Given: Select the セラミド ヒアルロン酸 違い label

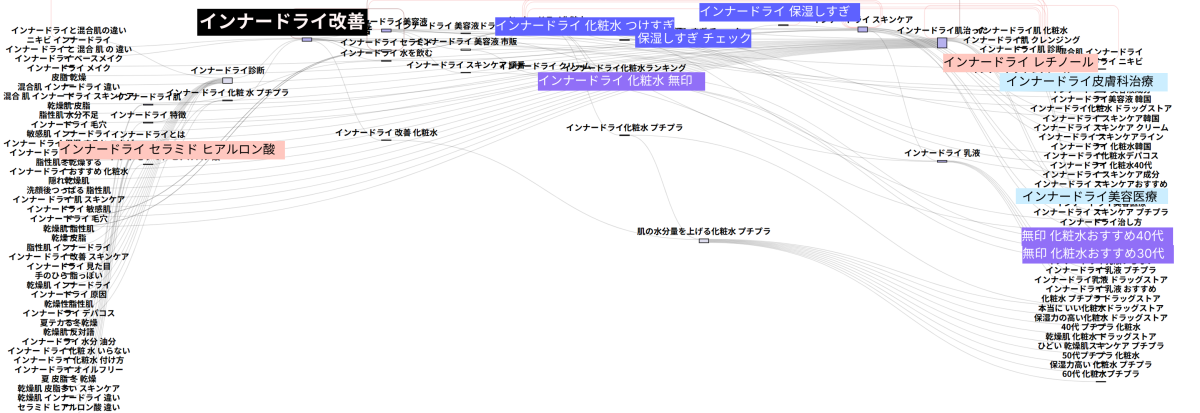Looking at the screenshot, I should (68, 407).
